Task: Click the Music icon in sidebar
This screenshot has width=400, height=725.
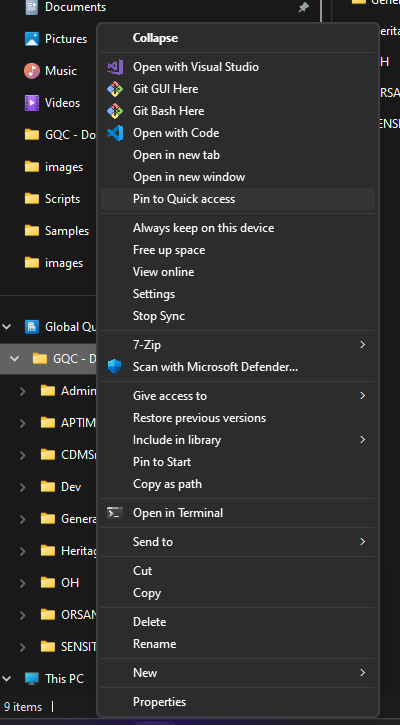Action: [32, 71]
